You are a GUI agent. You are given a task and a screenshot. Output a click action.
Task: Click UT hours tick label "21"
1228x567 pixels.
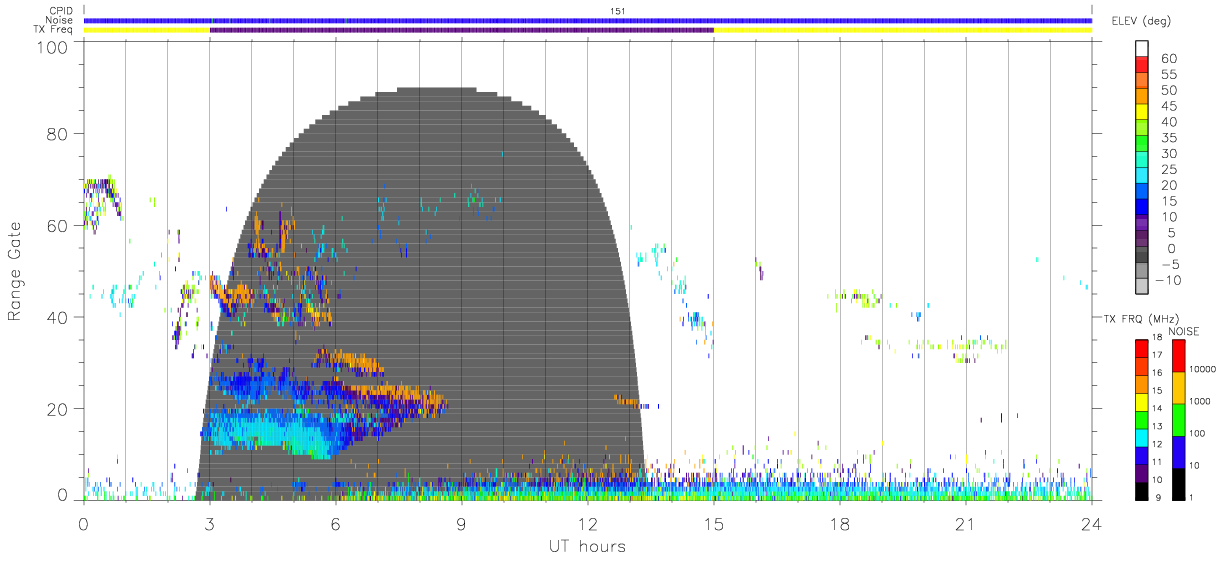[x=966, y=522]
